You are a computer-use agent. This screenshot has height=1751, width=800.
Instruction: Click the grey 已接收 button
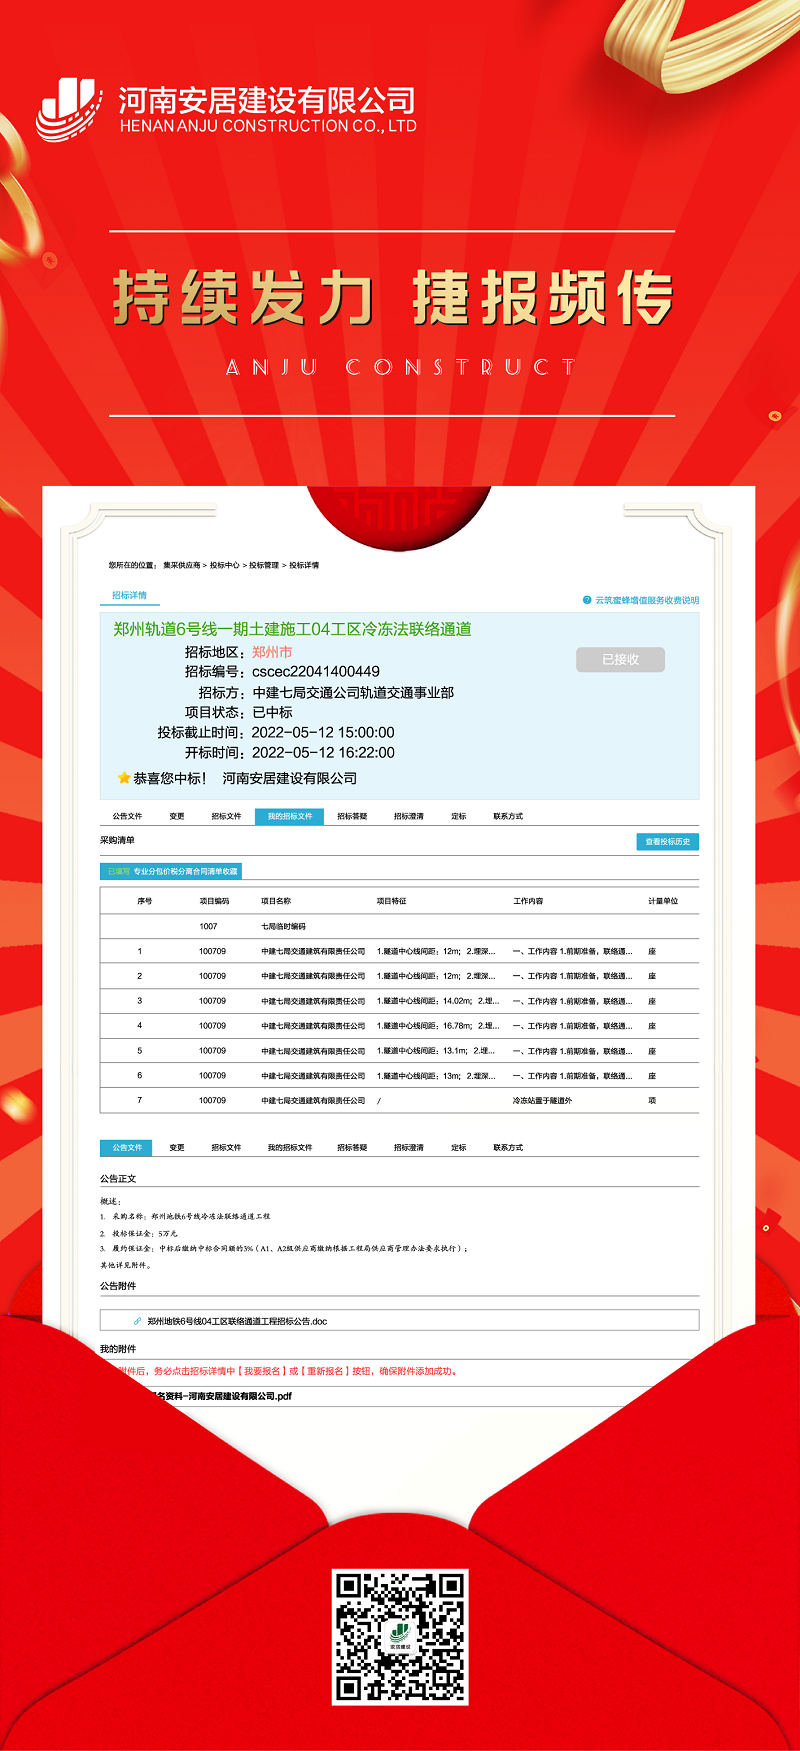(620, 659)
